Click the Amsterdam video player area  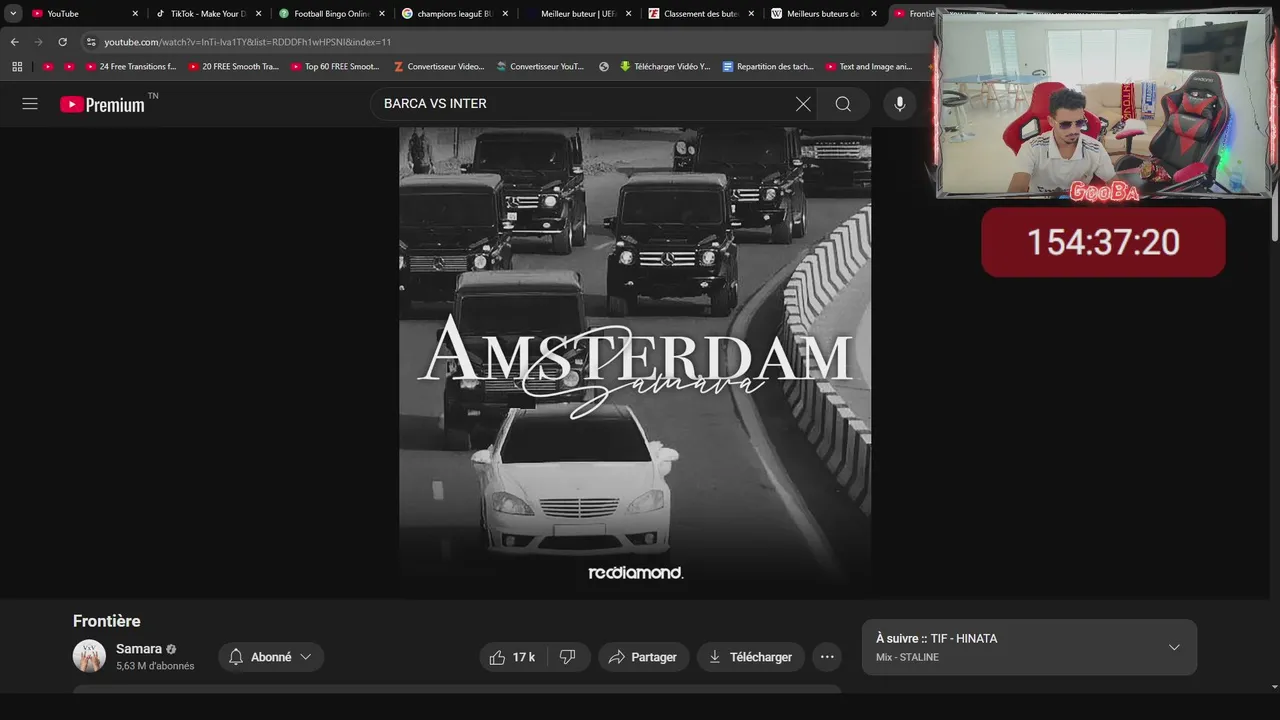(635, 362)
